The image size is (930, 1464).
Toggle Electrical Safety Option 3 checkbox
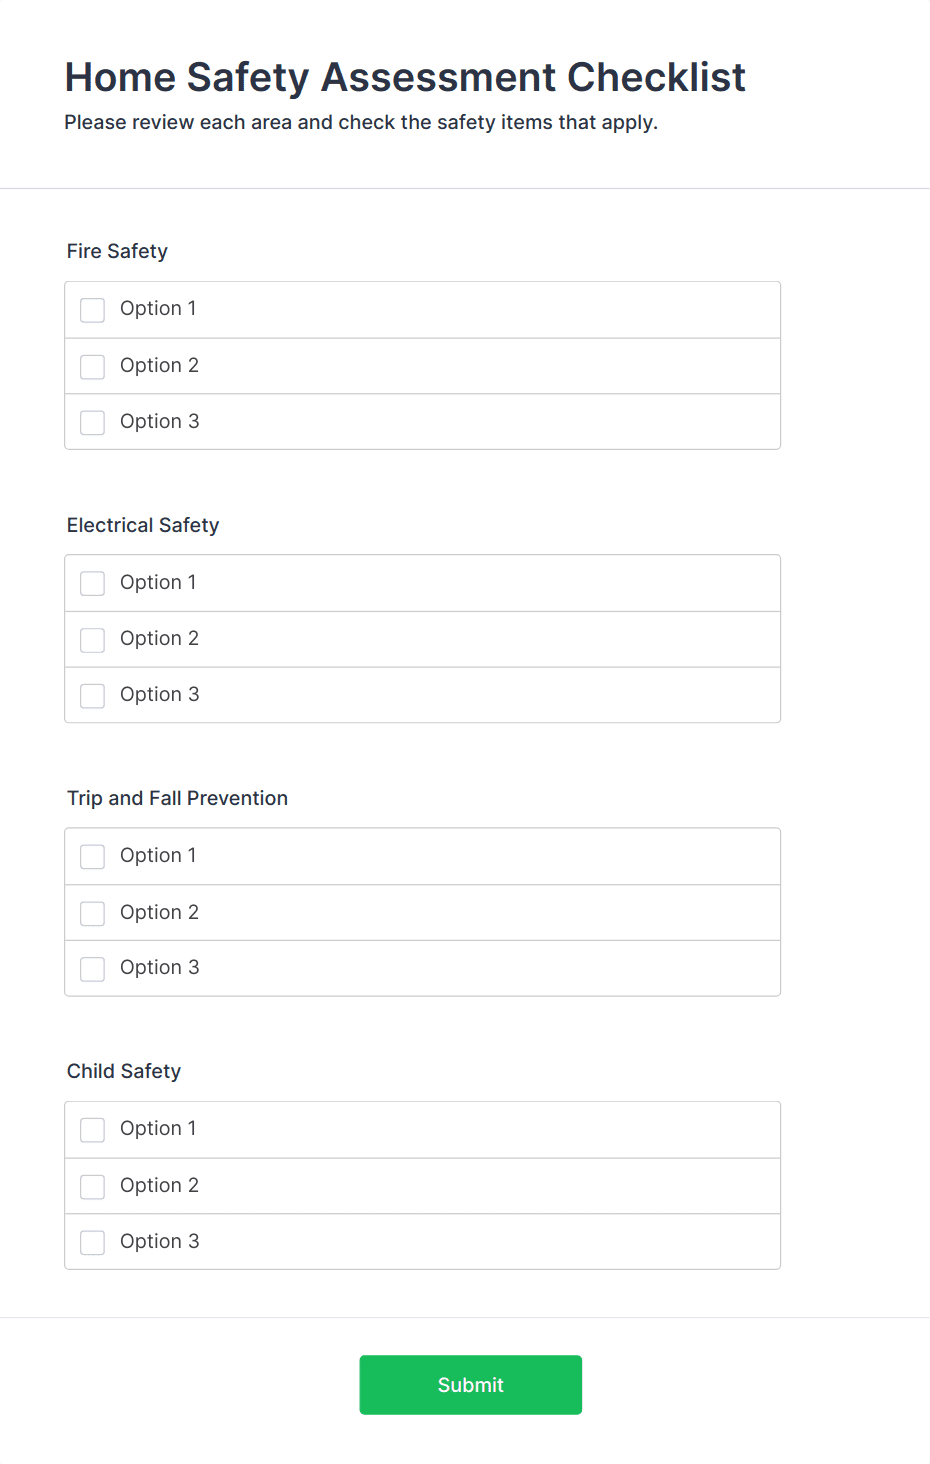coord(93,696)
